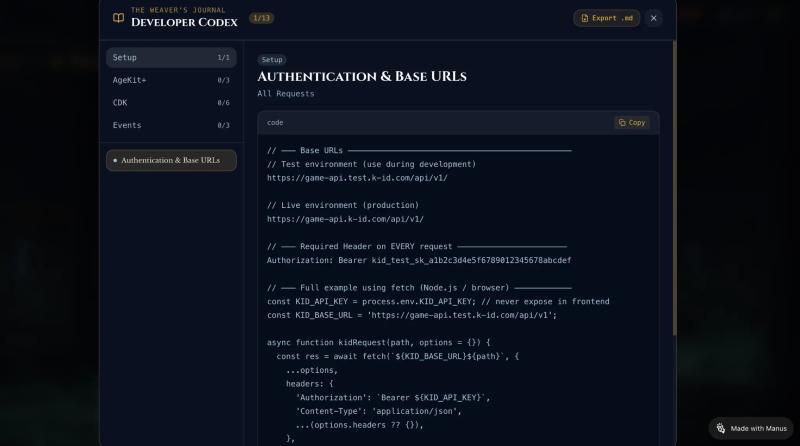
Task: Open the Made with Manus badge
Action: pos(751,428)
